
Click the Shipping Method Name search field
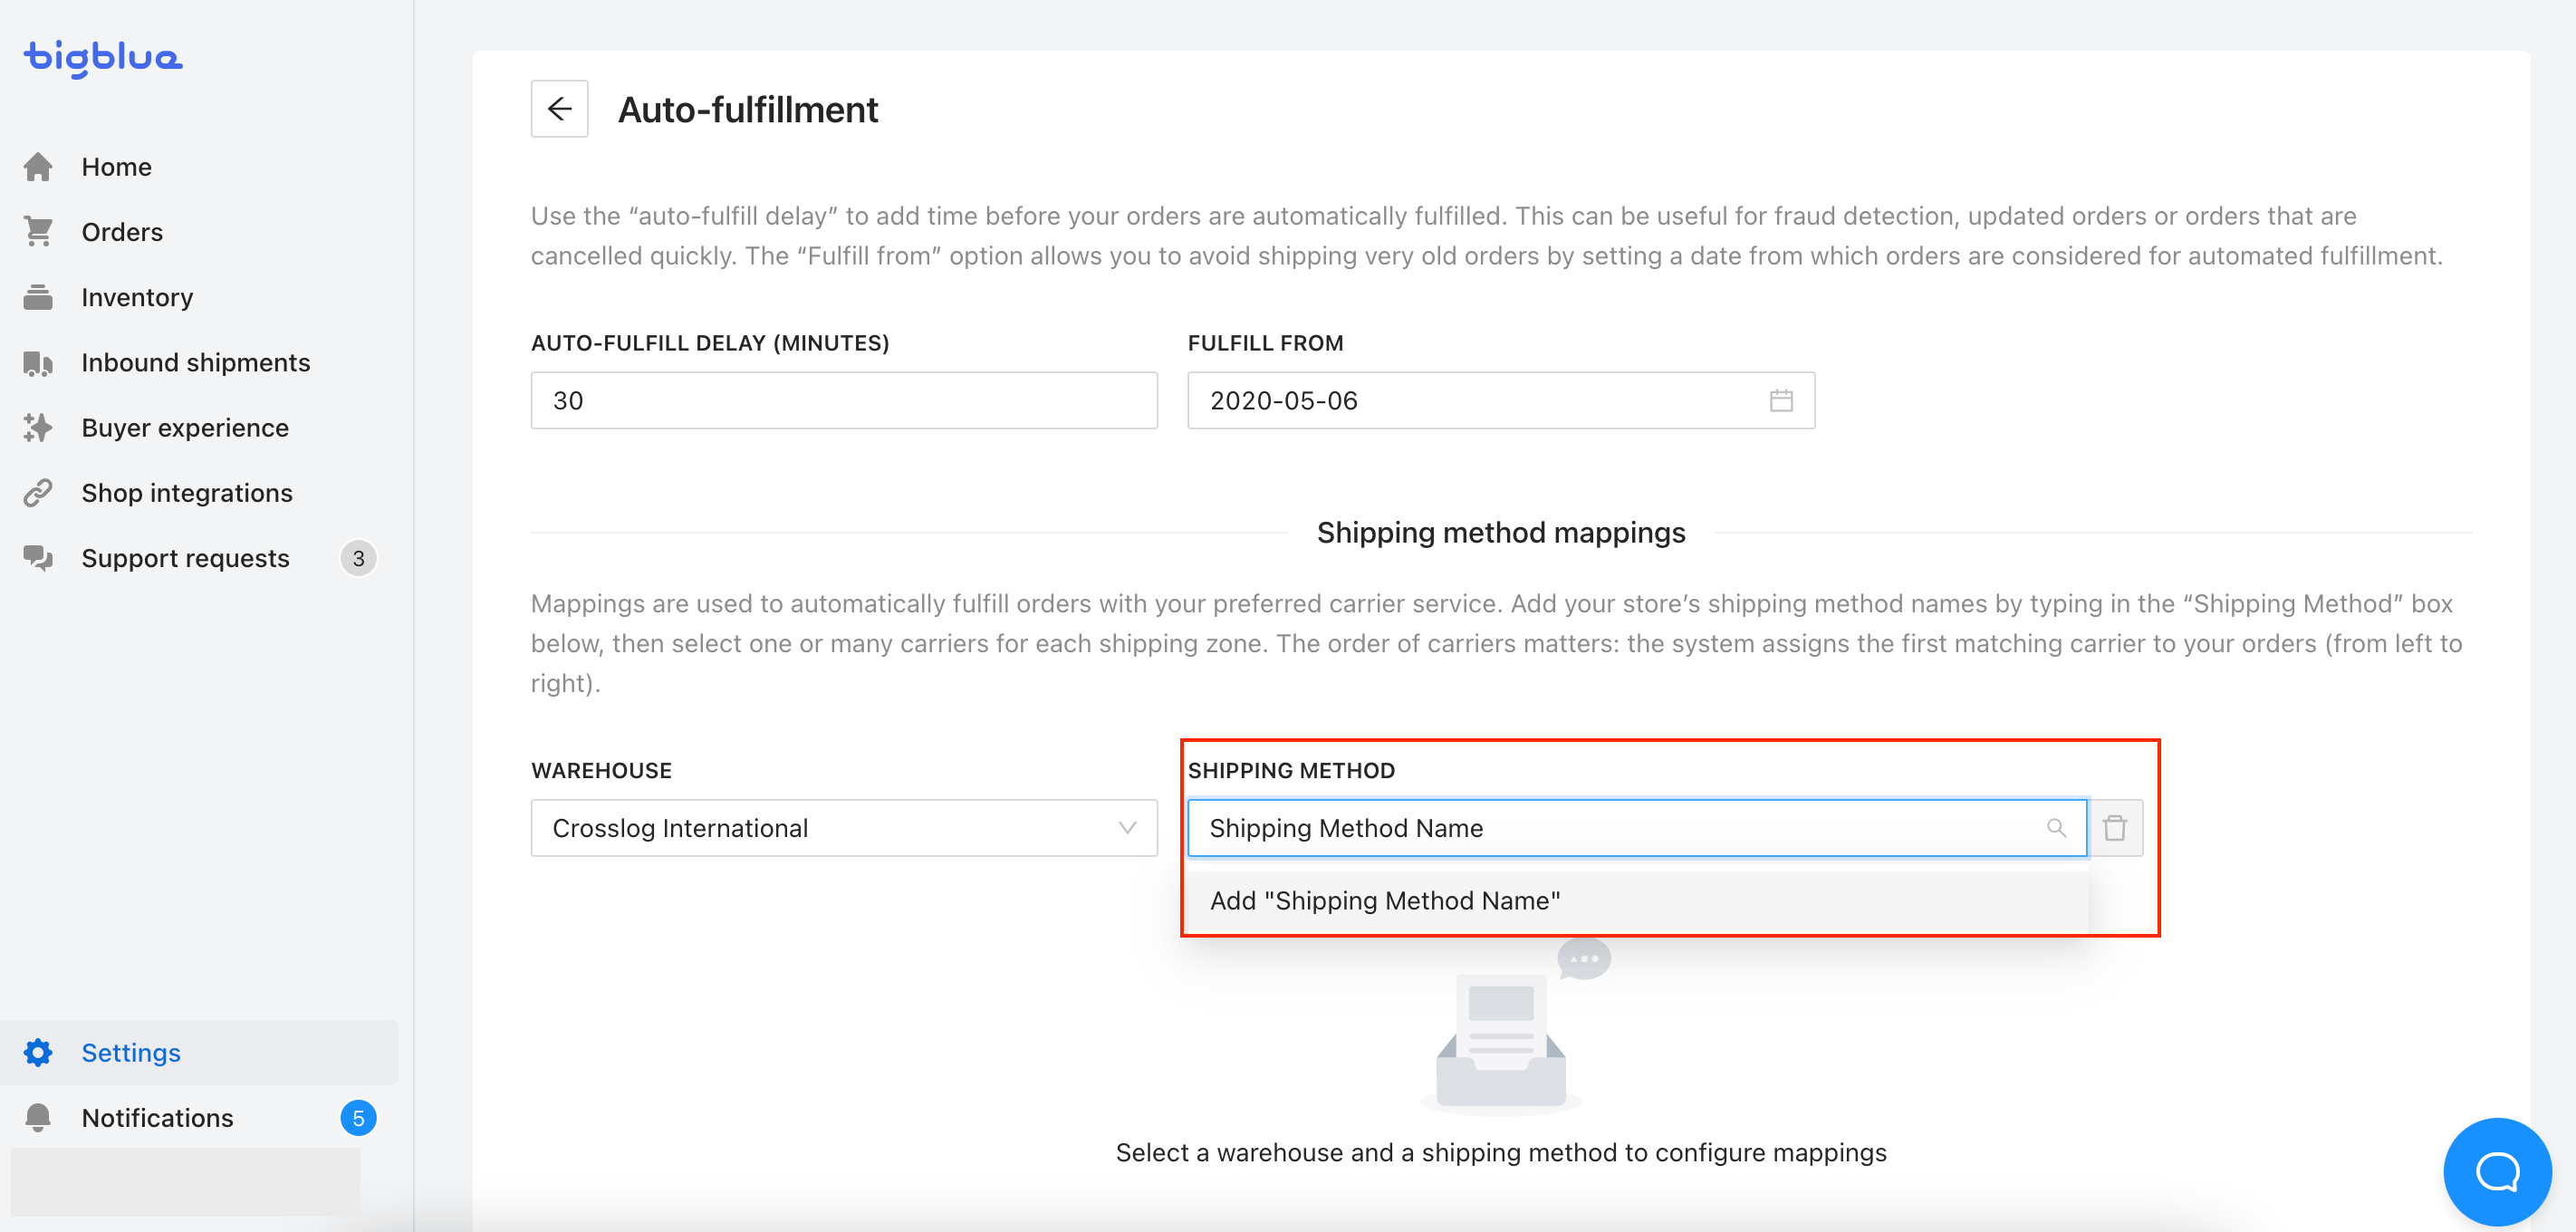click(x=1637, y=828)
